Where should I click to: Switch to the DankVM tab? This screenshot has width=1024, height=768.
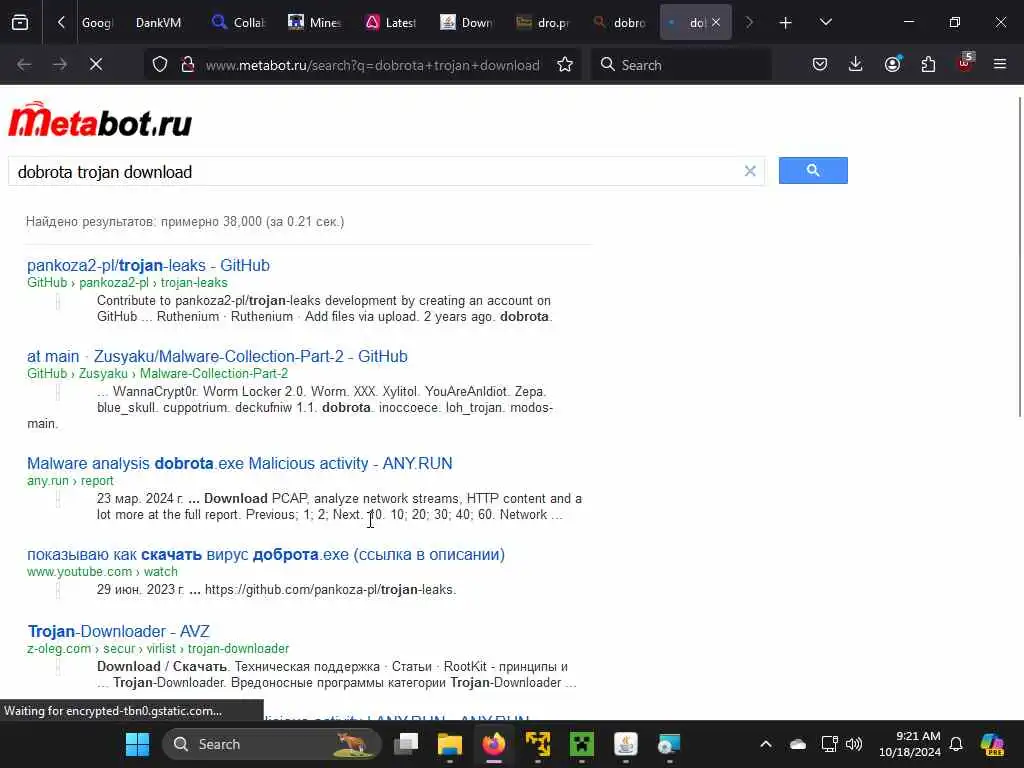[x=159, y=23]
